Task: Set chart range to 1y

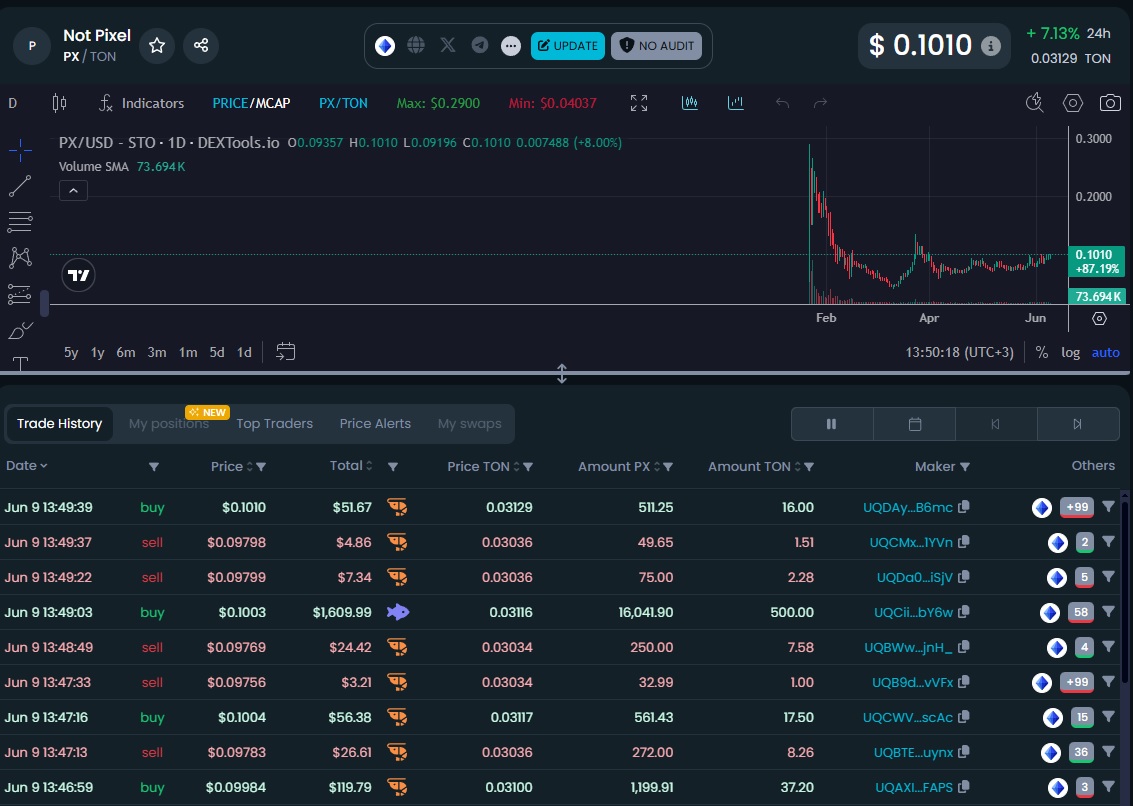Action: click(98, 353)
